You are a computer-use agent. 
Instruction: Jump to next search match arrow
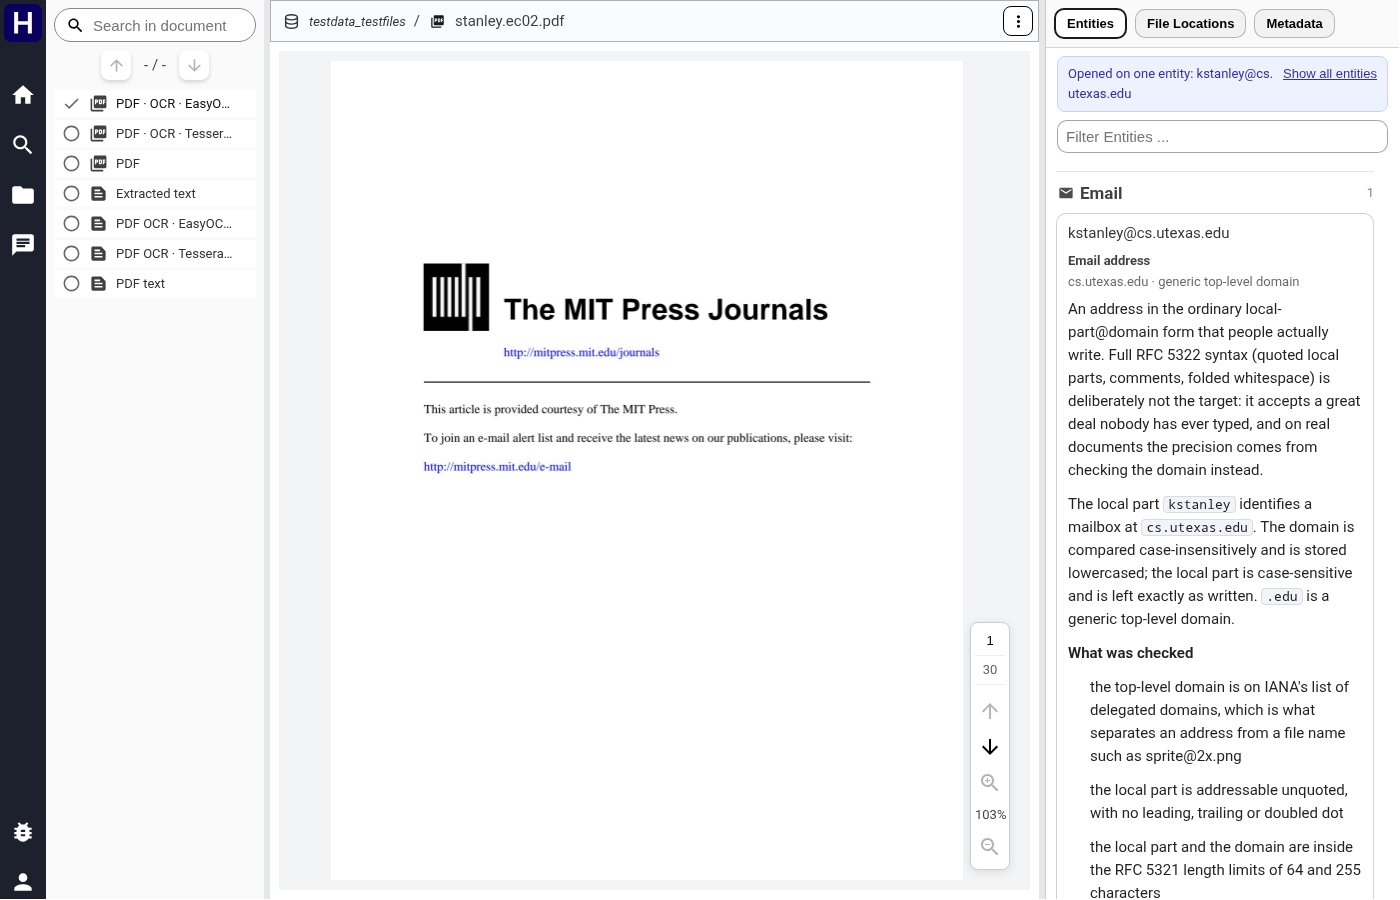(x=194, y=65)
